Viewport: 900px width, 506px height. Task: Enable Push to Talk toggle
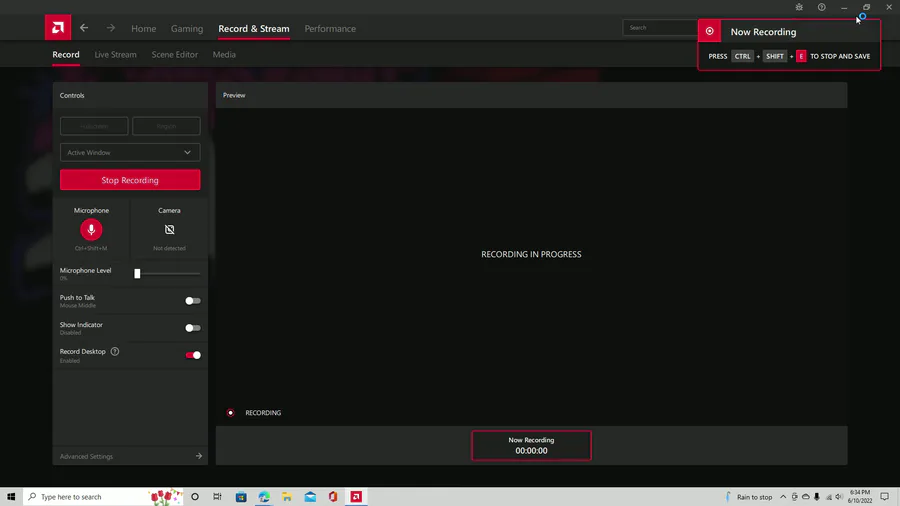click(193, 301)
